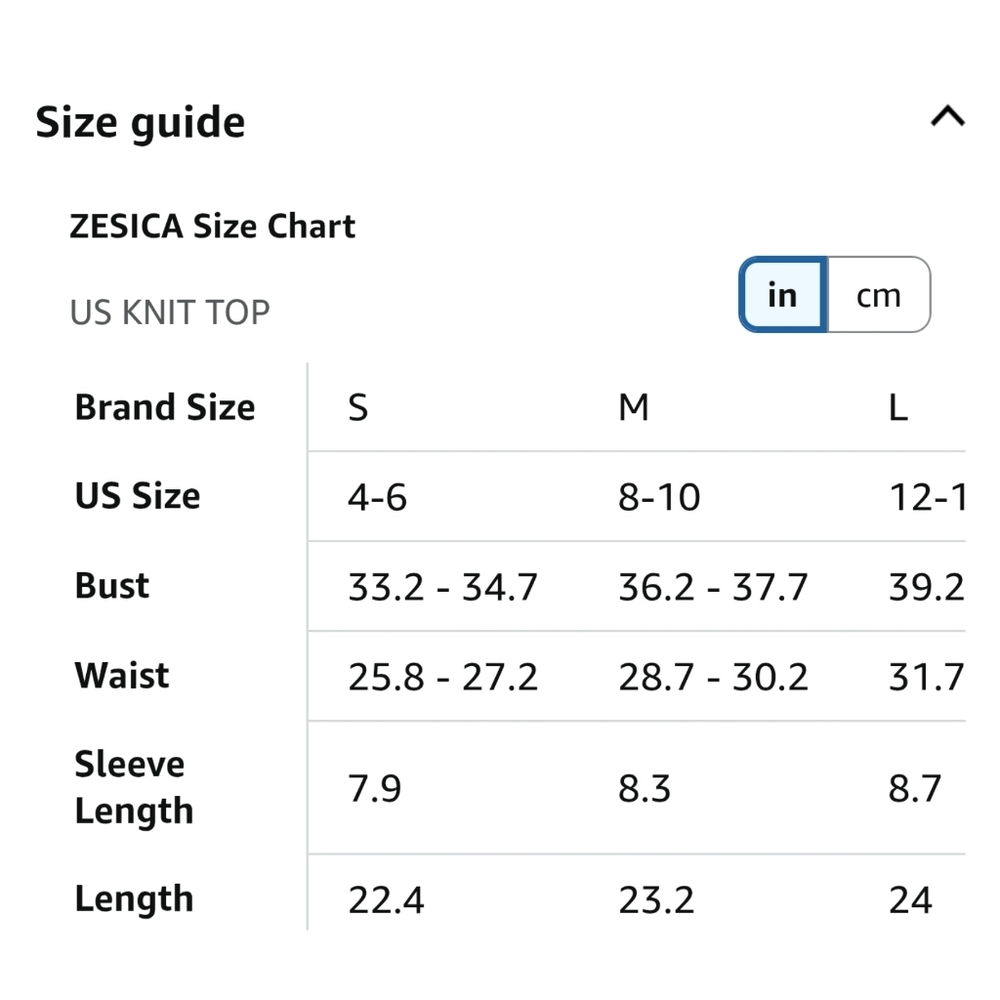The width and height of the screenshot is (1000, 1000).
Task: Click Waist value 25.8 - 27.2
Action: pos(443,677)
